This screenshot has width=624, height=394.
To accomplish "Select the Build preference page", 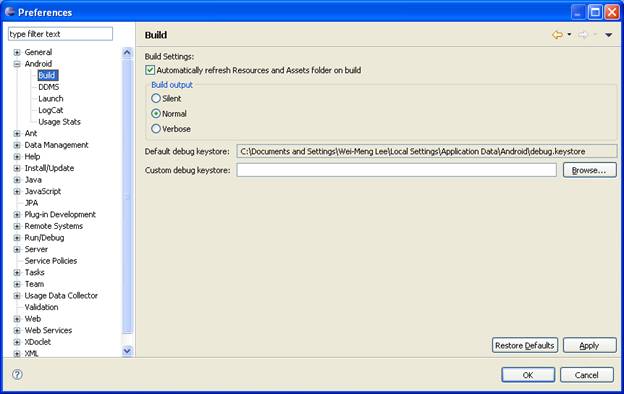I will click(x=47, y=75).
